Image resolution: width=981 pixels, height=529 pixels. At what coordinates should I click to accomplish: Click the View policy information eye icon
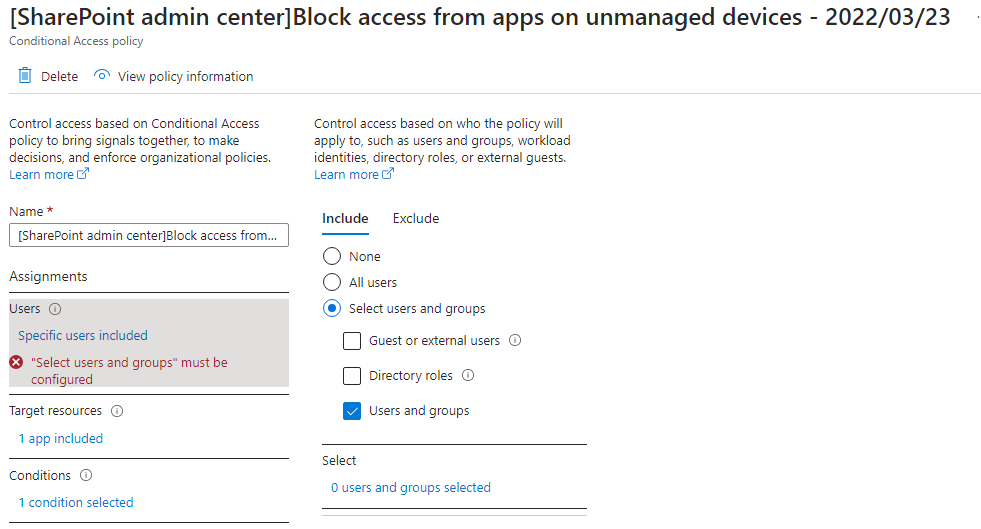[101, 75]
